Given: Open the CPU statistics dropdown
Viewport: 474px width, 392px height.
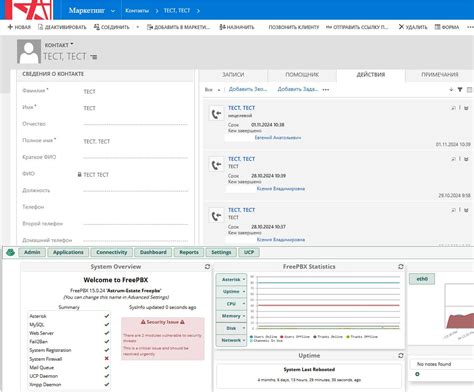Looking at the screenshot, I should (x=231, y=304).
